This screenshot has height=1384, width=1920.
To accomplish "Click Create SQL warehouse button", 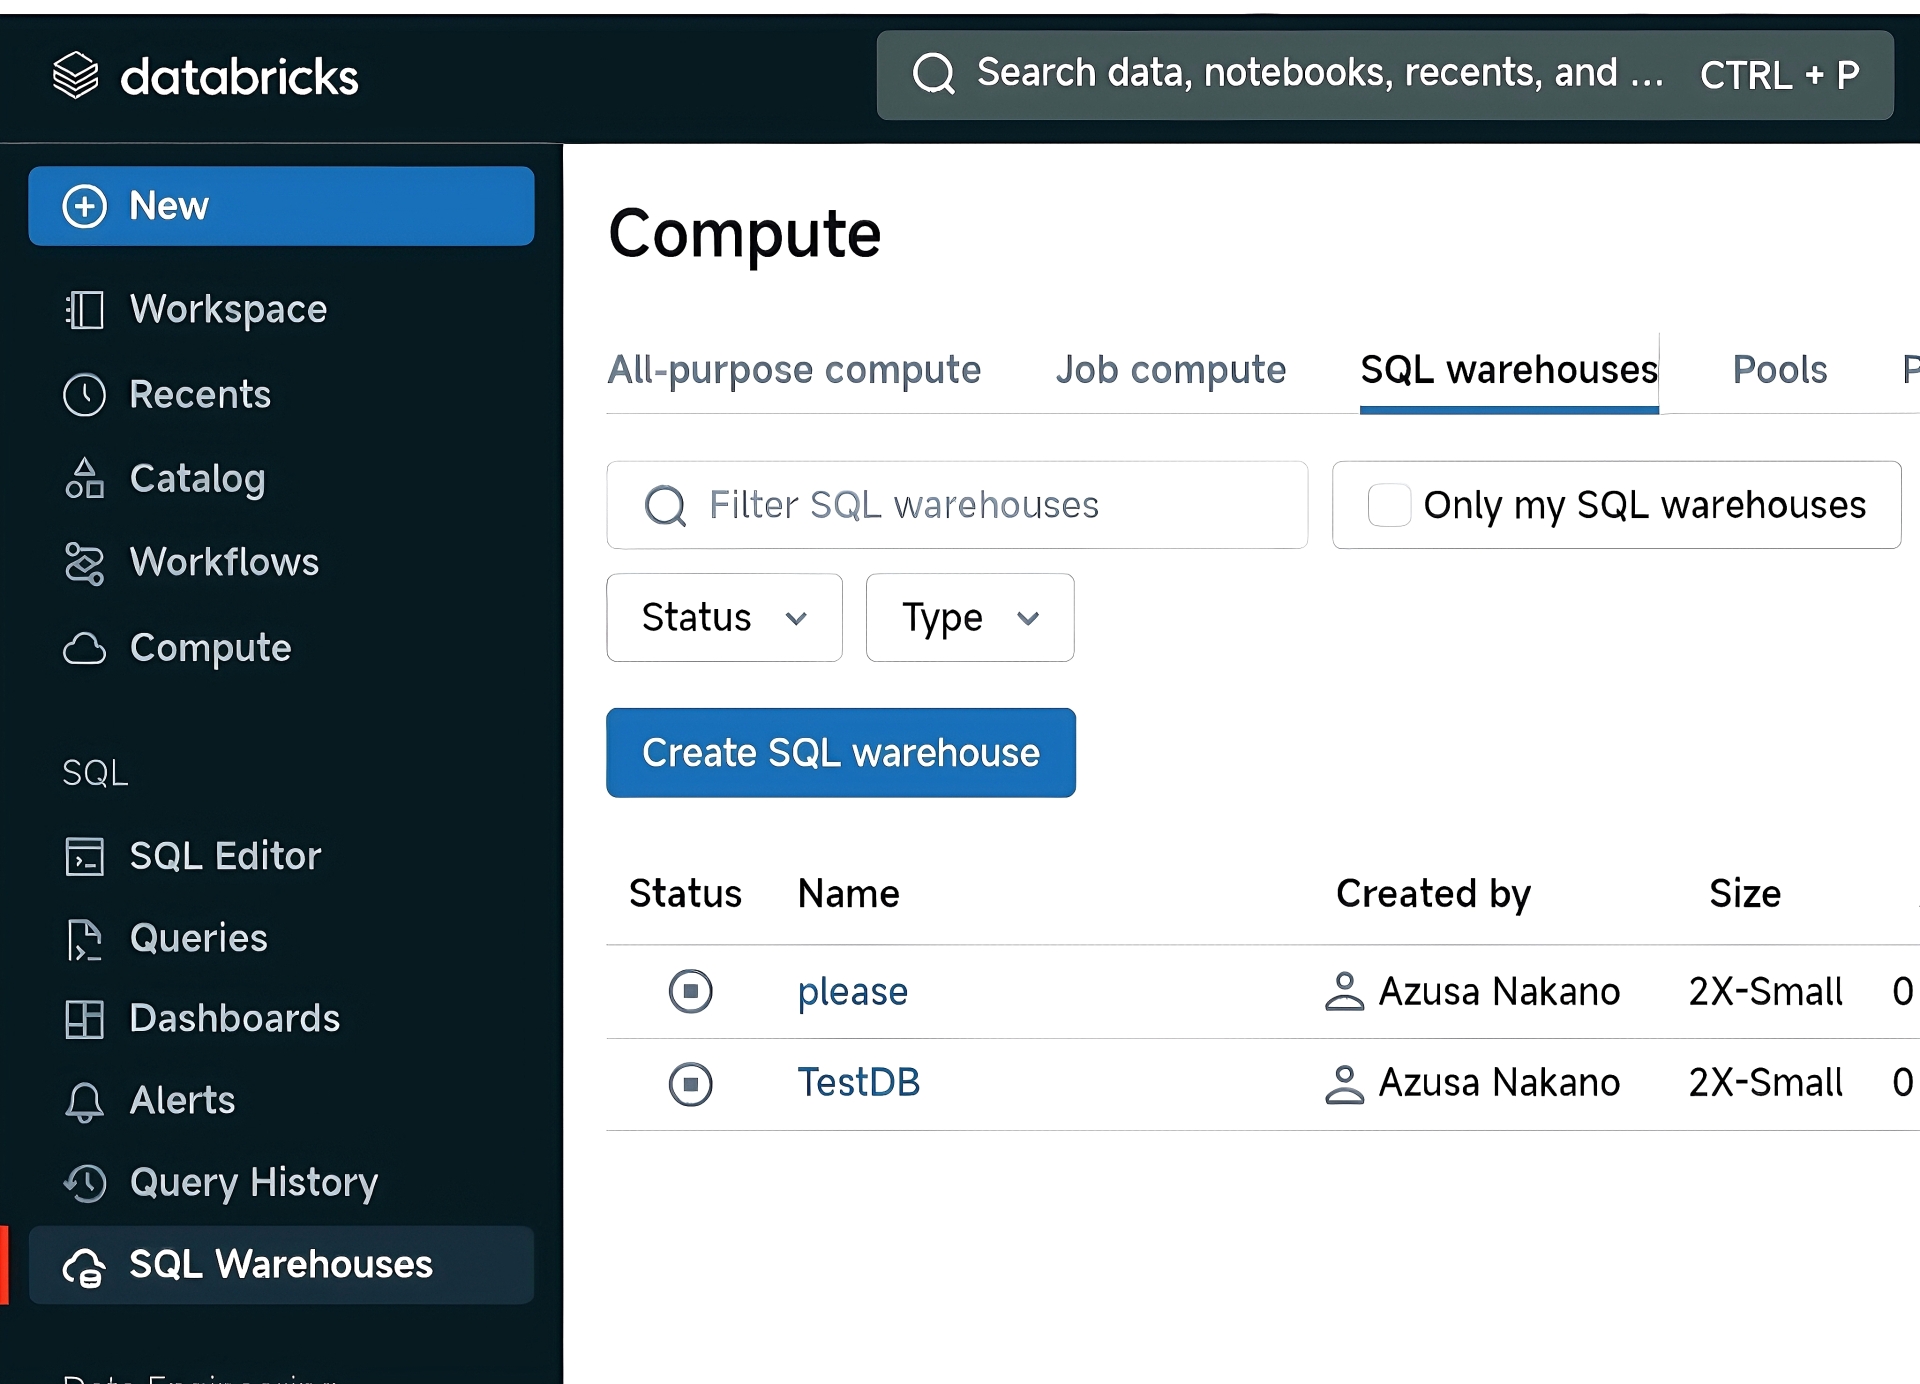I will [x=841, y=752].
